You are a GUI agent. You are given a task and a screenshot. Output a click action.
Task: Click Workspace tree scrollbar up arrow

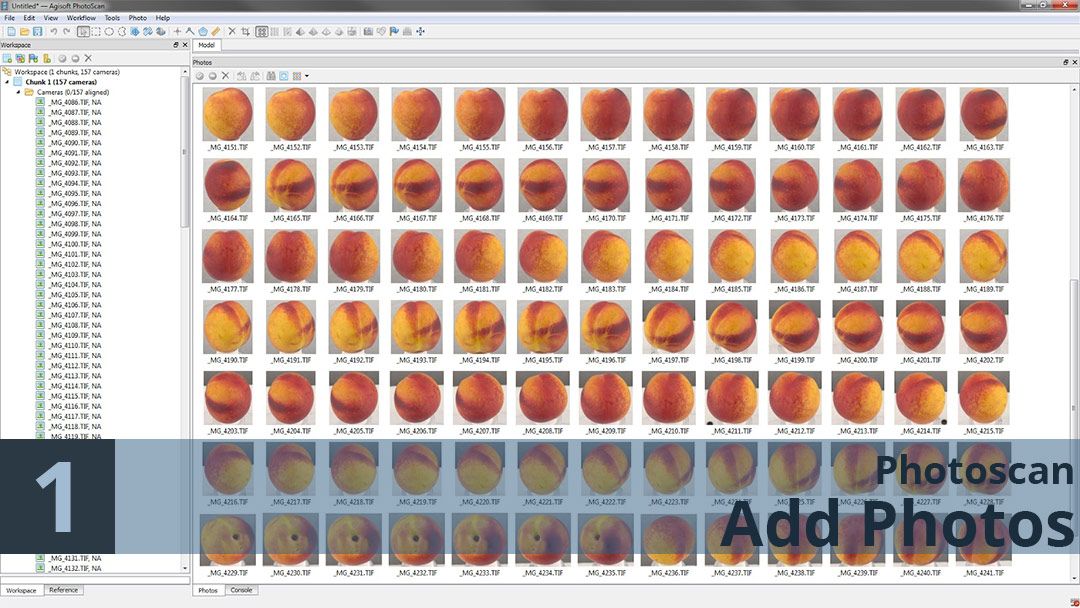185,72
